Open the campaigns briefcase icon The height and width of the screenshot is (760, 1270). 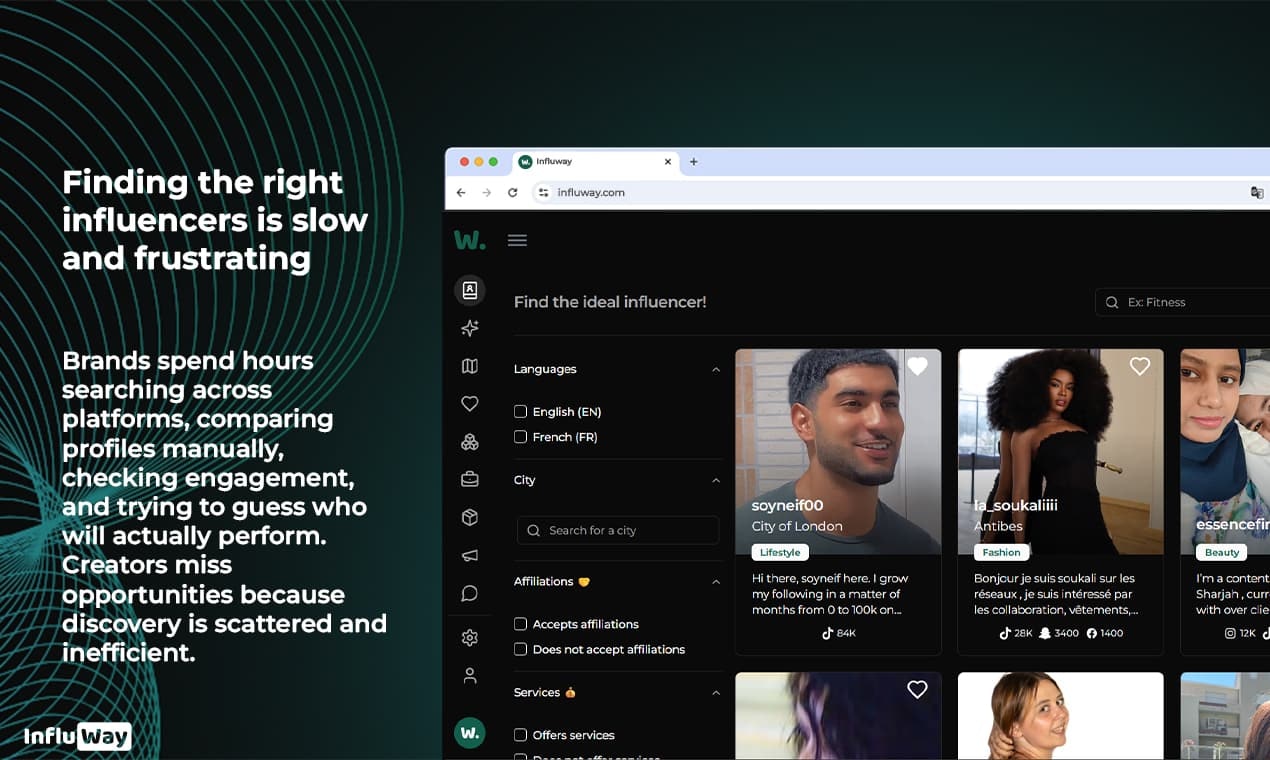coord(470,479)
